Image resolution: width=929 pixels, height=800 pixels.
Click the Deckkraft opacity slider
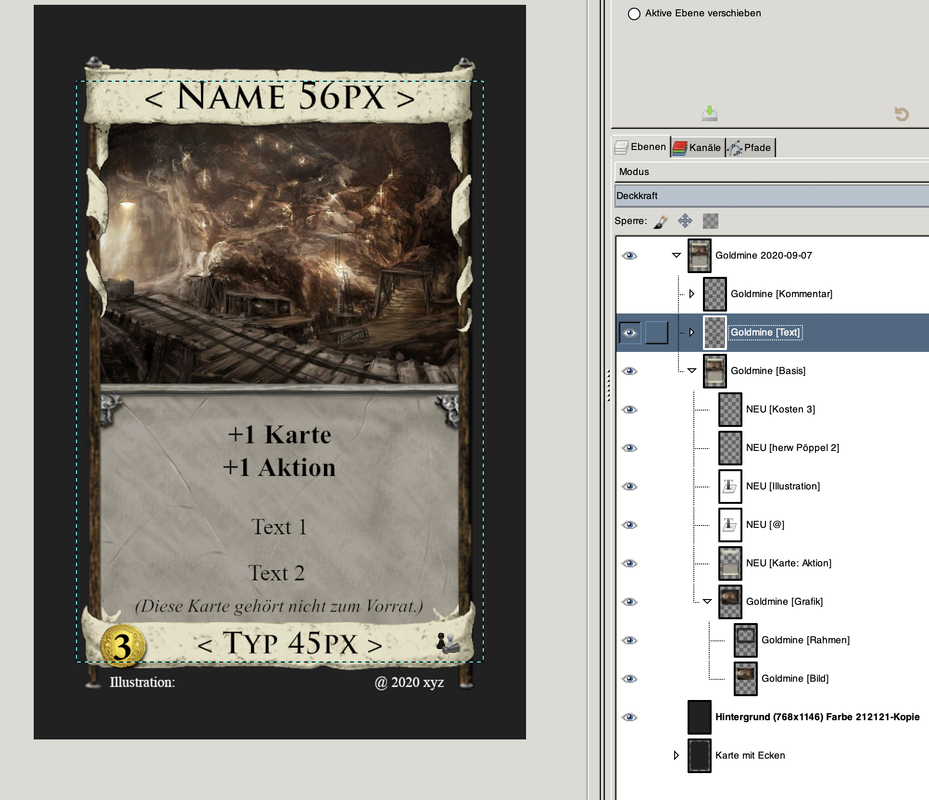pyautogui.click(x=771, y=196)
